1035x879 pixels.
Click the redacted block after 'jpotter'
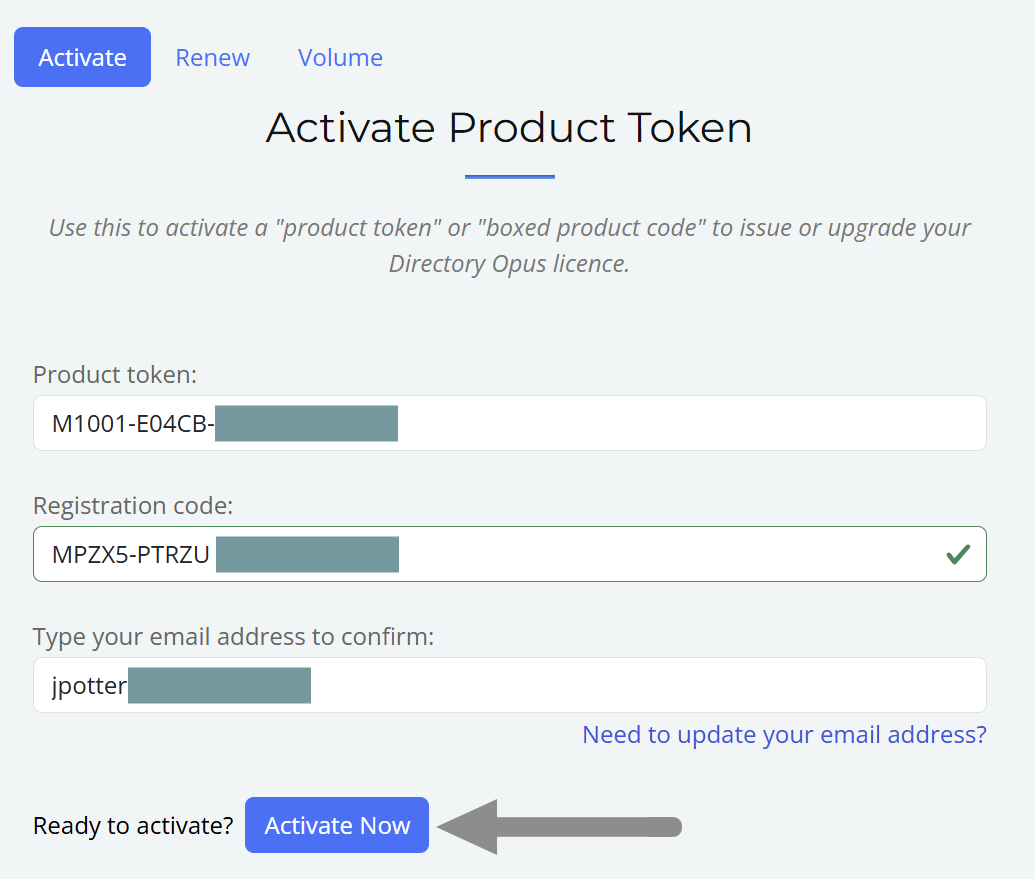(x=219, y=685)
